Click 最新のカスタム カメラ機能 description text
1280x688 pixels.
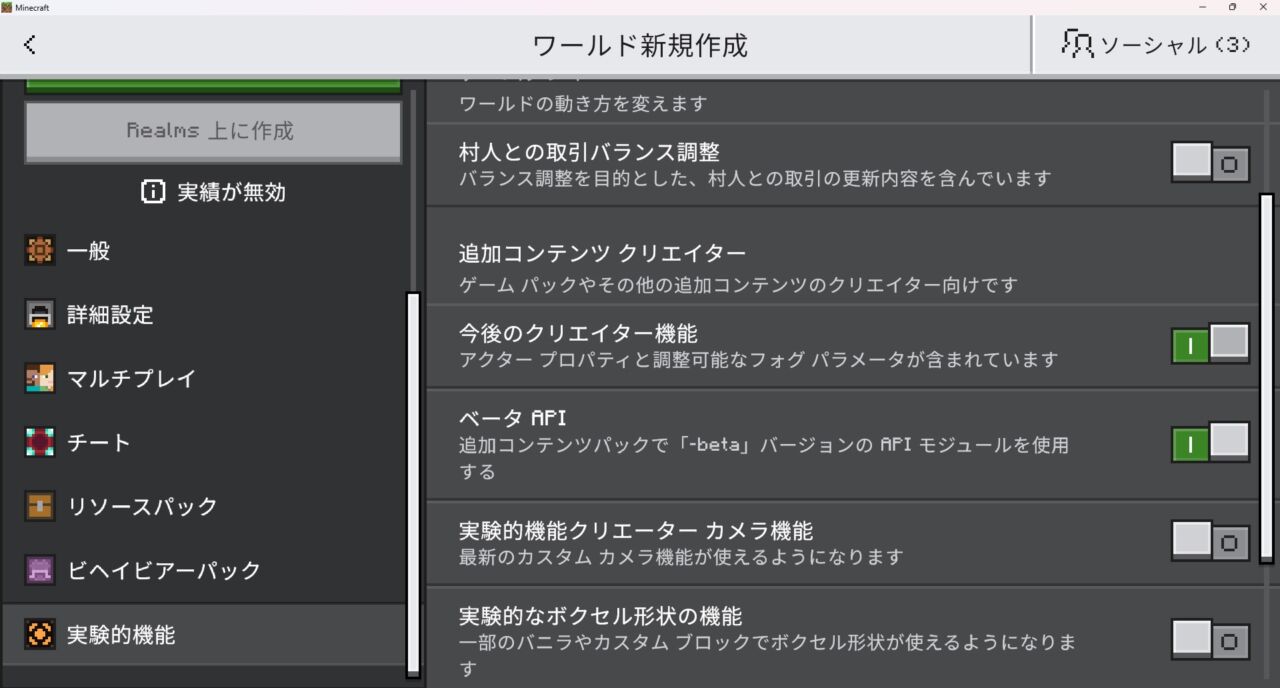[681, 557]
